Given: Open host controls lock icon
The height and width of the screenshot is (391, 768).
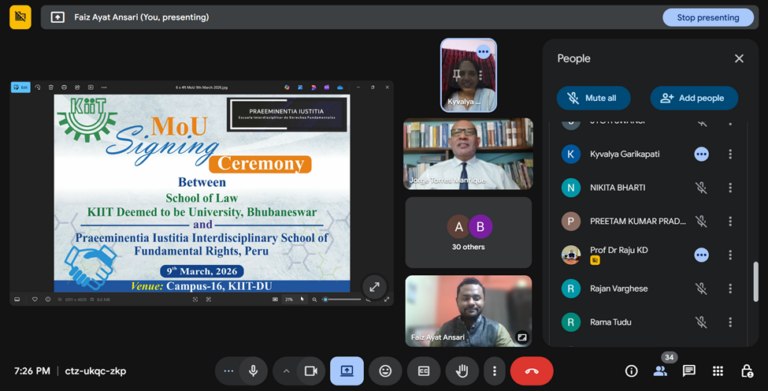Looking at the screenshot, I should 746,371.
